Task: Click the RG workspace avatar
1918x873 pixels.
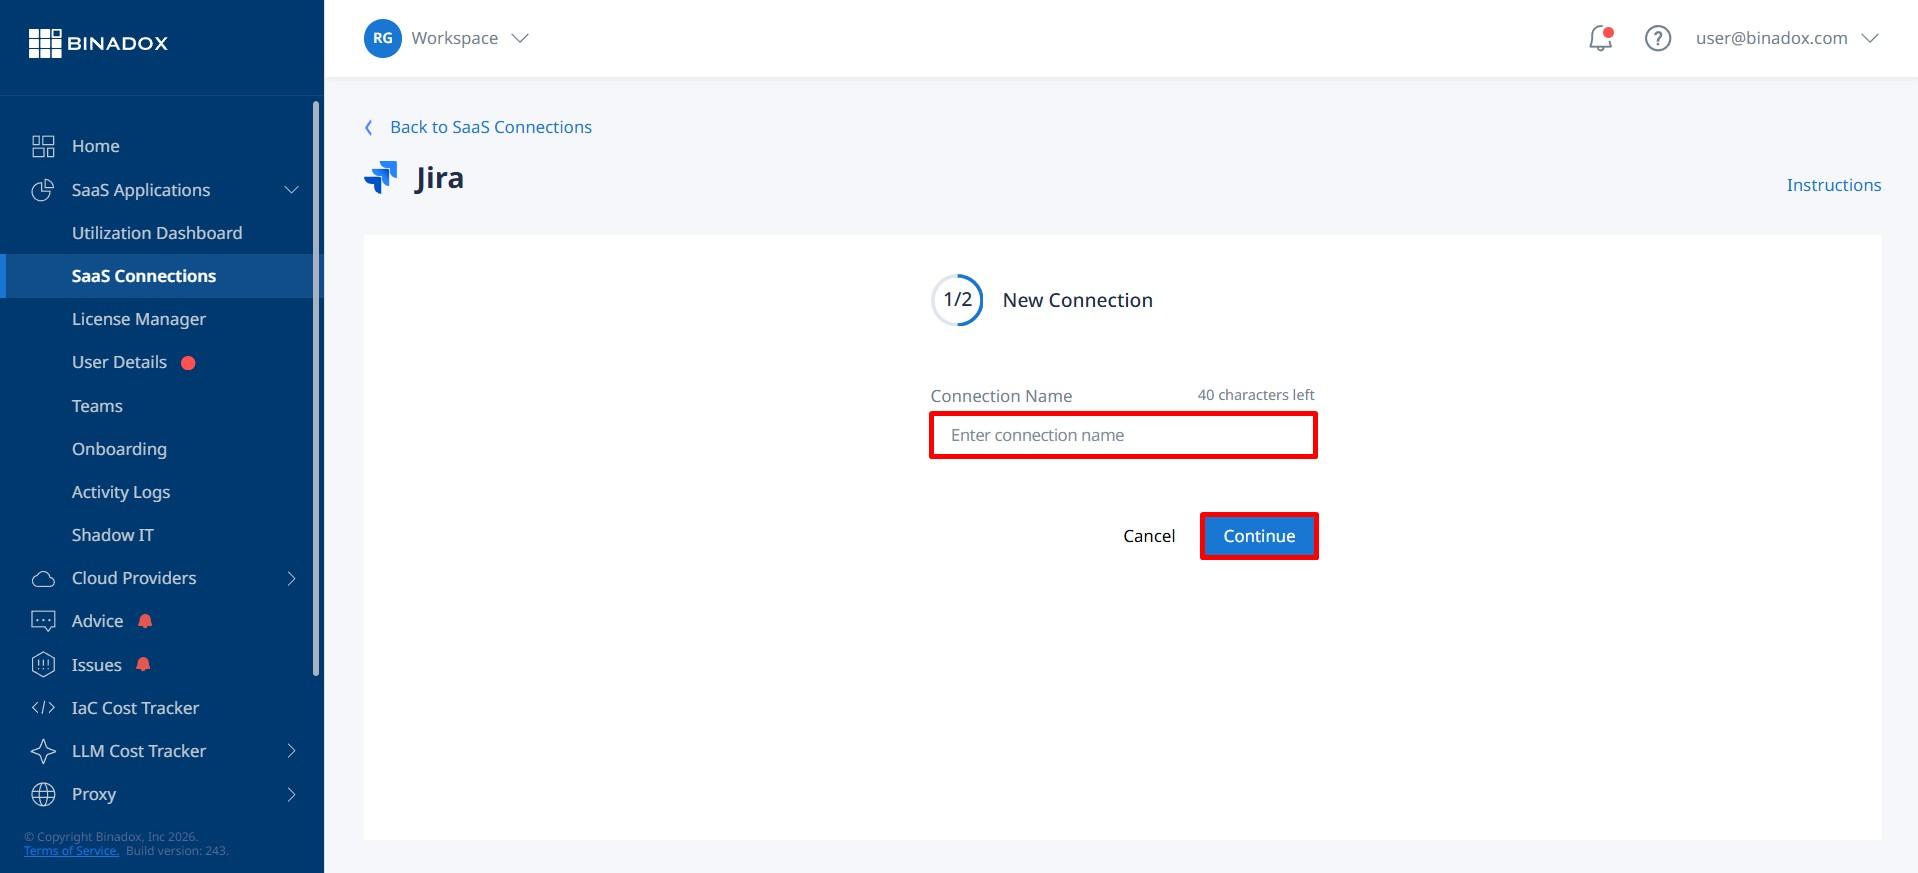Action: tap(382, 38)
